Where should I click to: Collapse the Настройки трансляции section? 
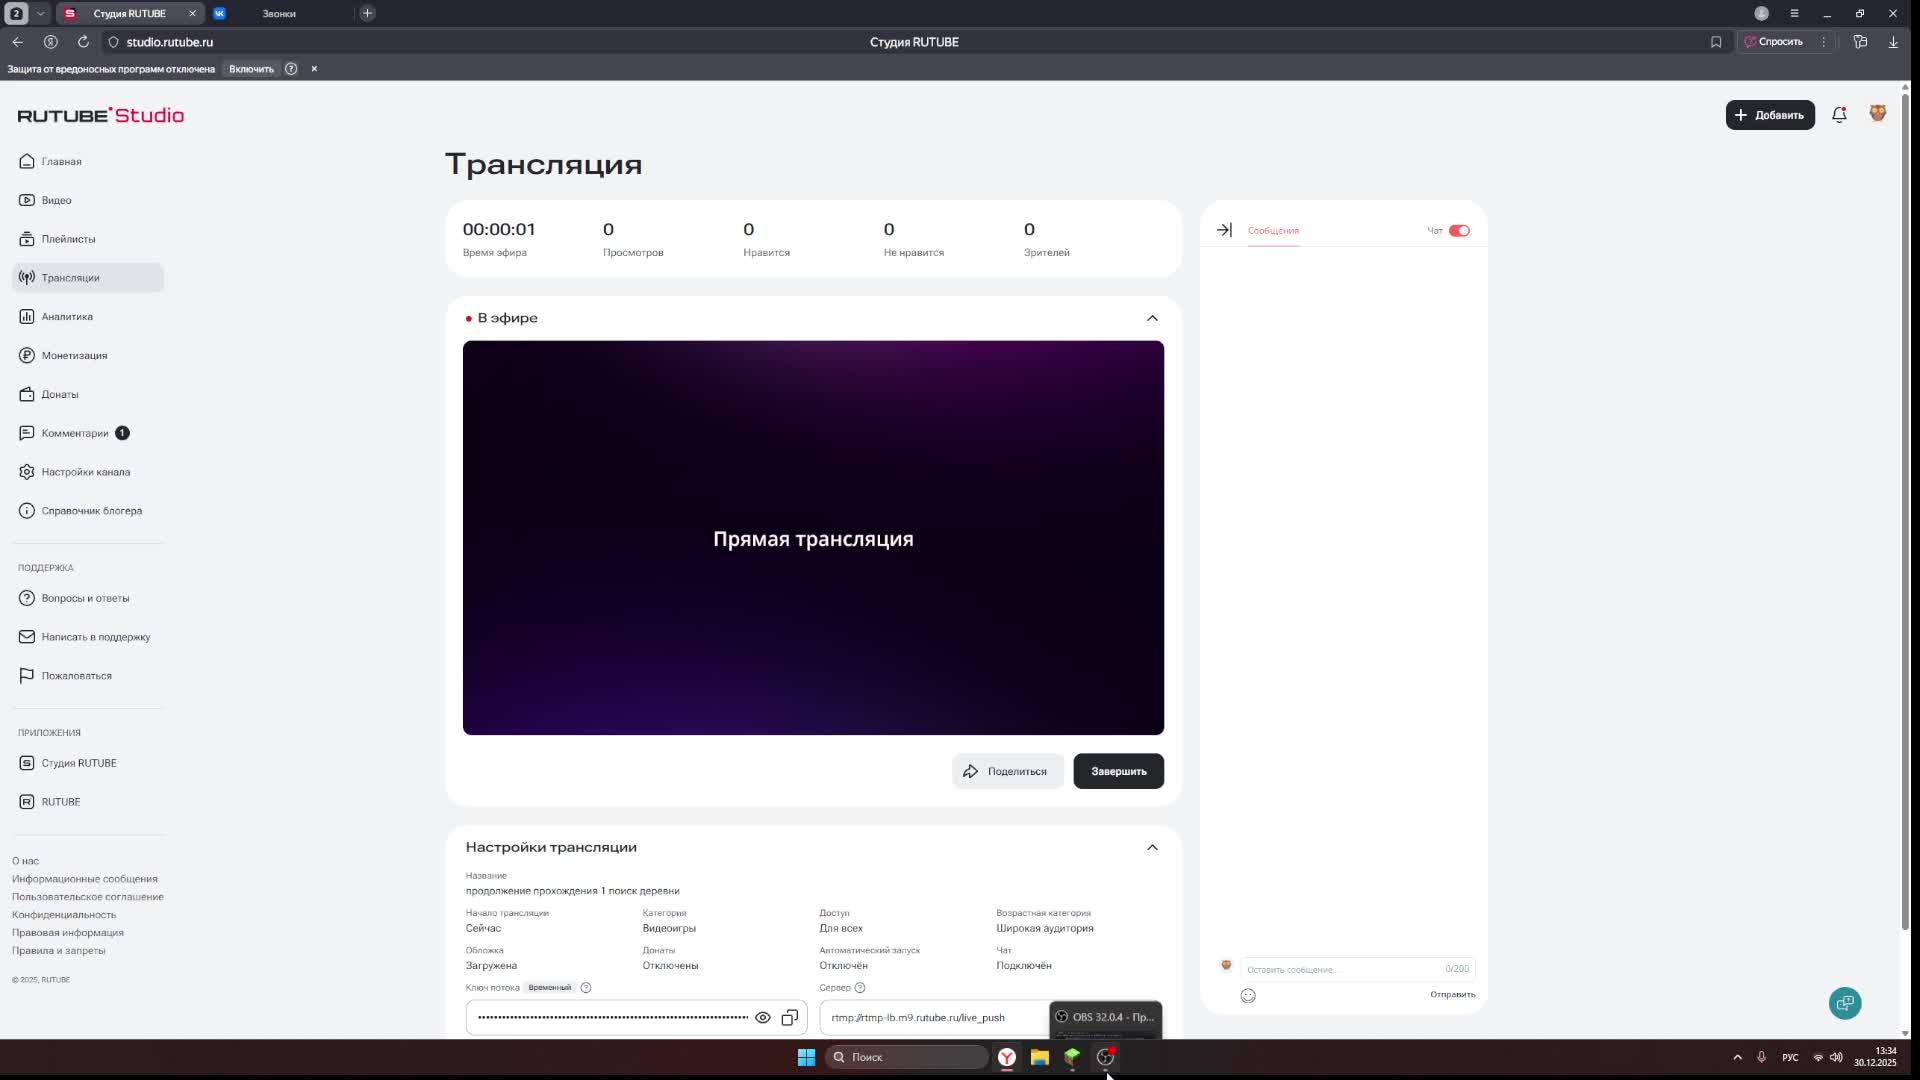pyautogui.click(x=1152, y=848)
